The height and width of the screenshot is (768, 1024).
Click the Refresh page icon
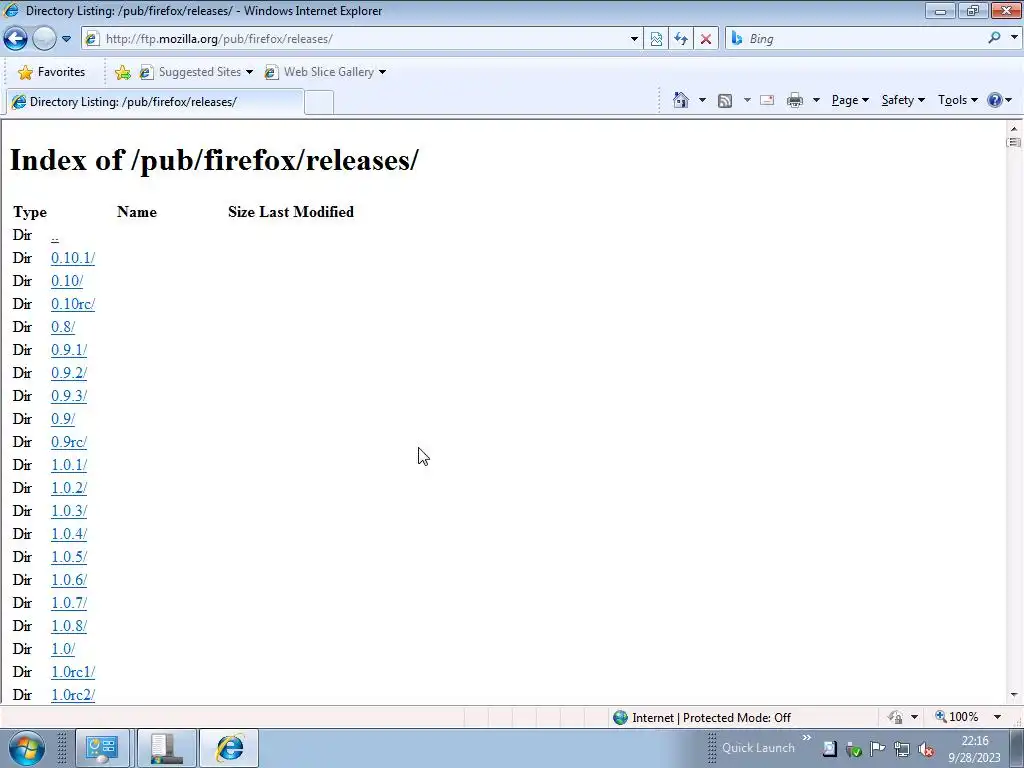click(x=681, y=39)
